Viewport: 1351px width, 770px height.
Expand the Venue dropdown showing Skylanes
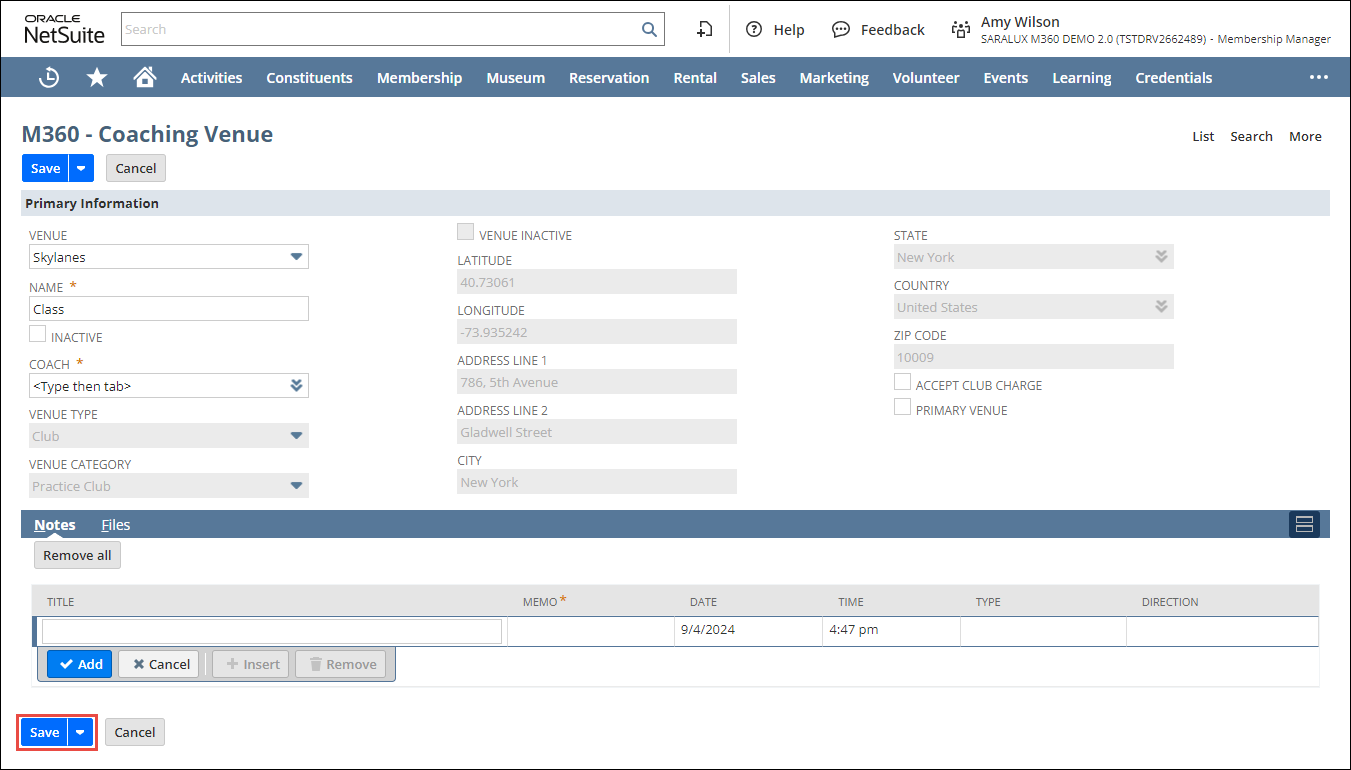click(296, 257)
